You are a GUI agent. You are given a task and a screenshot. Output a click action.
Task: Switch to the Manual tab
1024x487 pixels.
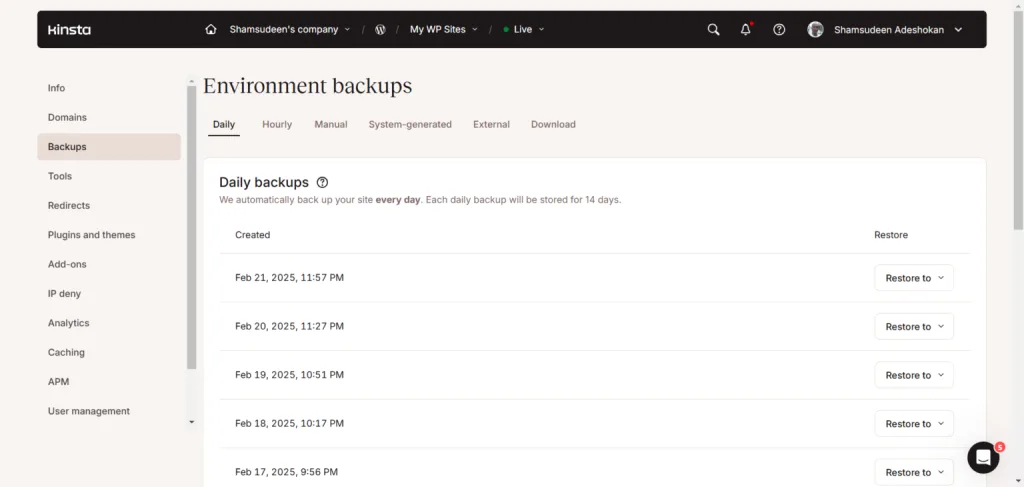tap(331, 124)
